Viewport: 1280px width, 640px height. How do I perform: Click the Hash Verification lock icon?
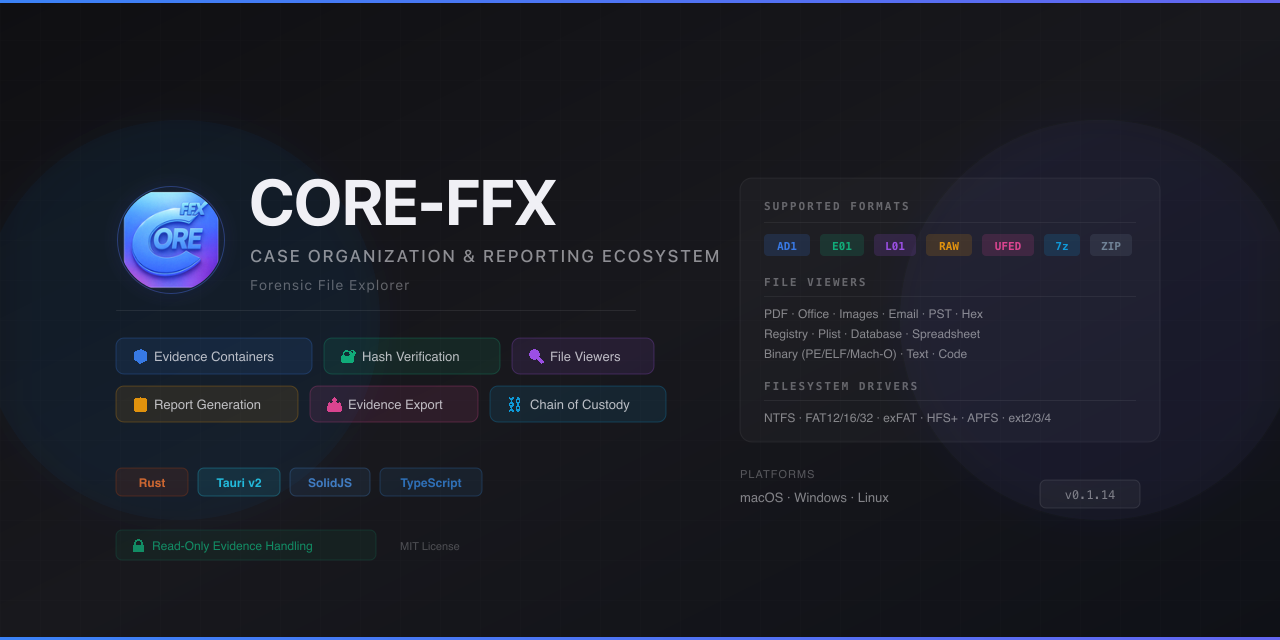click(x=348, y=356)
